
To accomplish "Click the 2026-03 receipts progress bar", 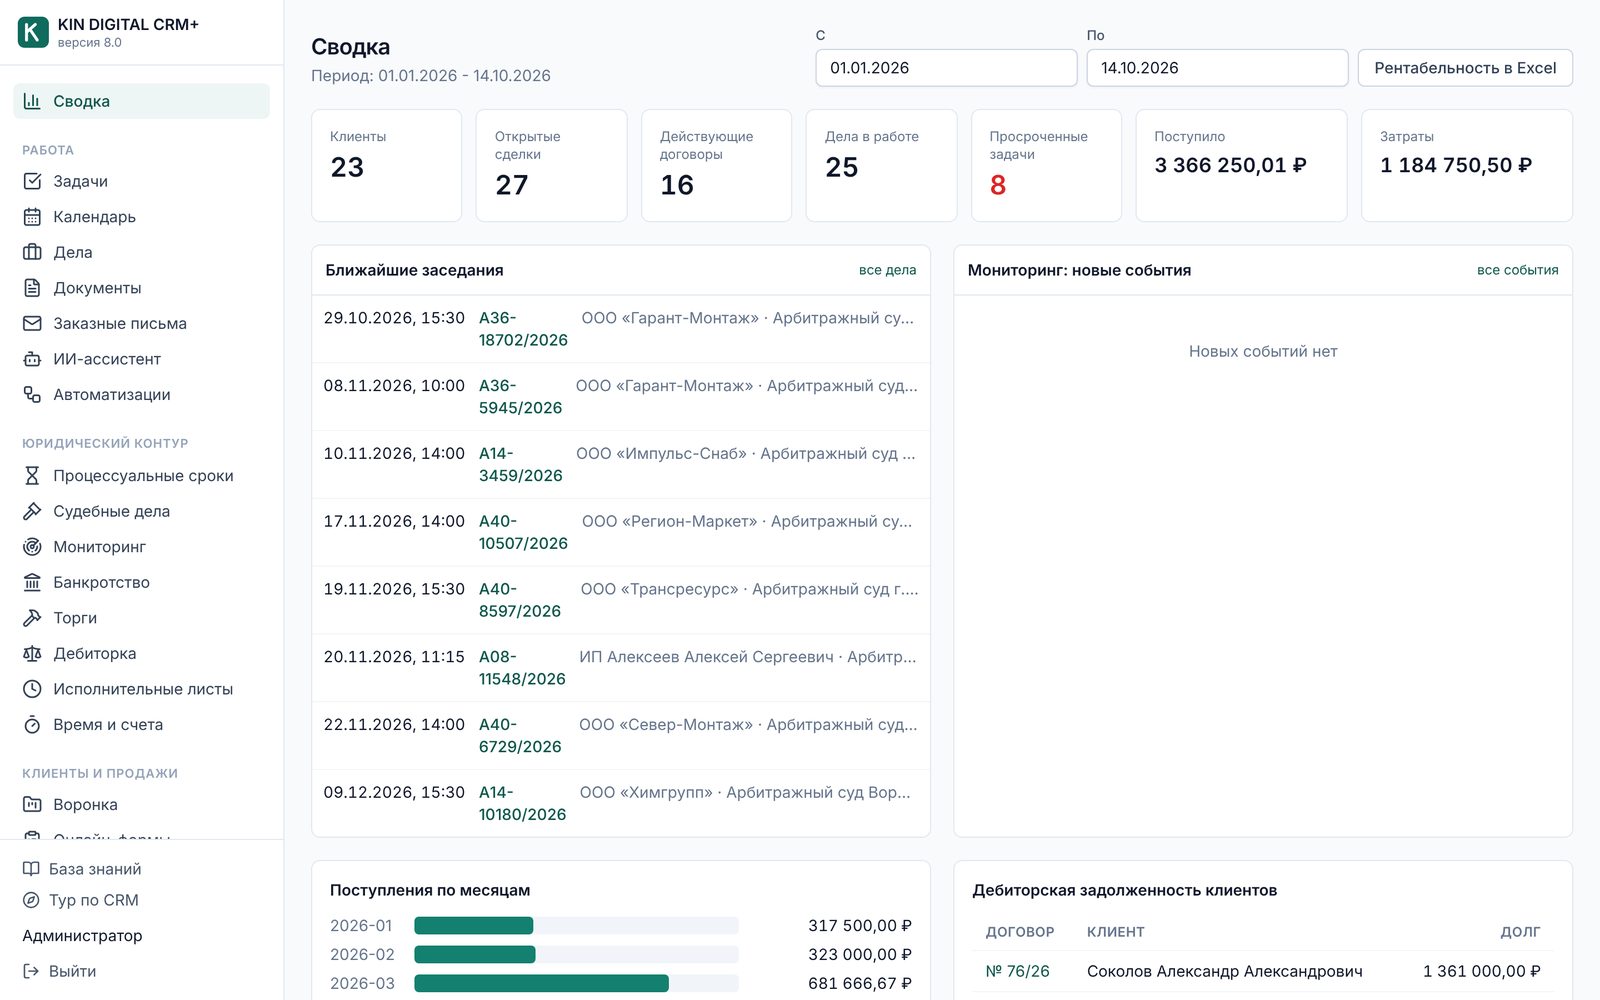I will tap(576, 984).
